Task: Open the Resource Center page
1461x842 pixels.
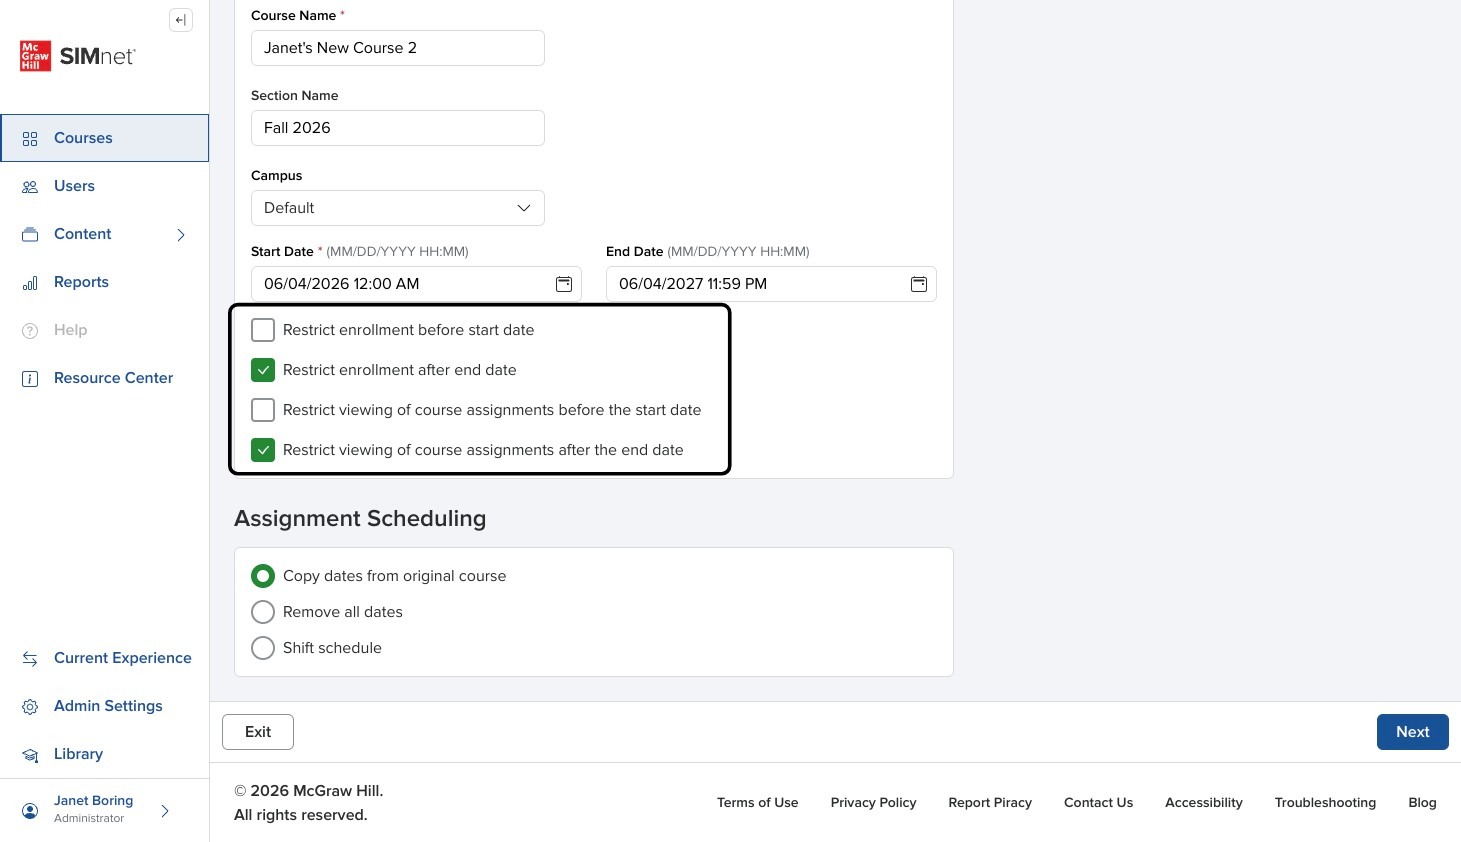Action: tap(105, 378)
